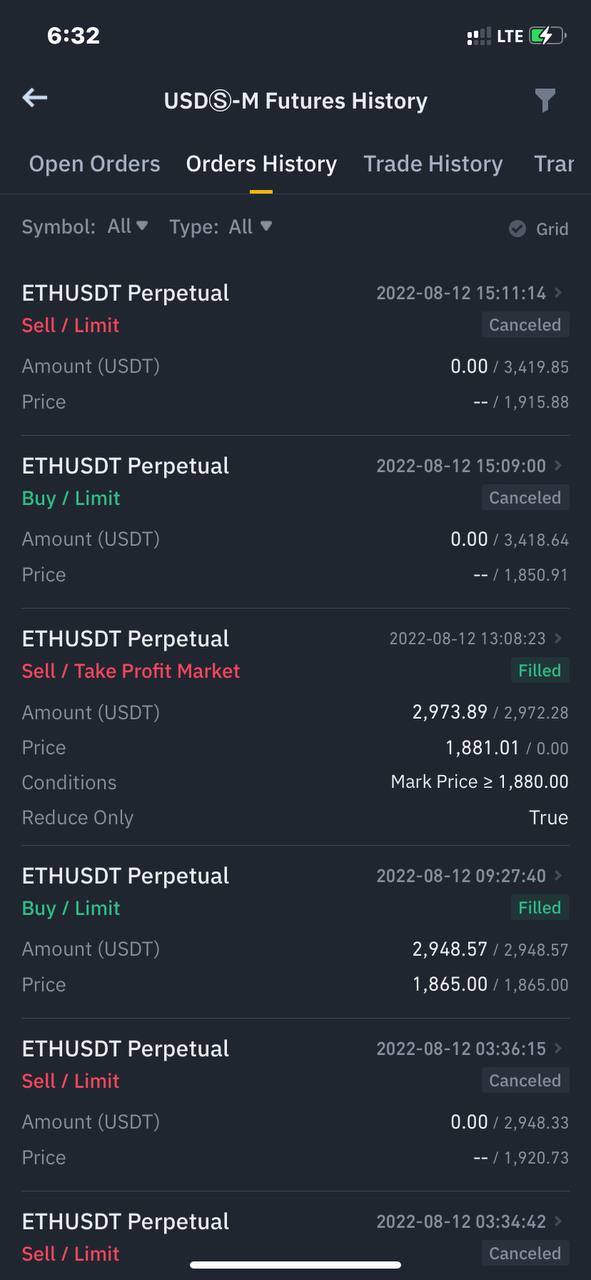This screenshot has height=1280, width=591.
Task: Switch to Trade History tab
Action: (433, 164)
